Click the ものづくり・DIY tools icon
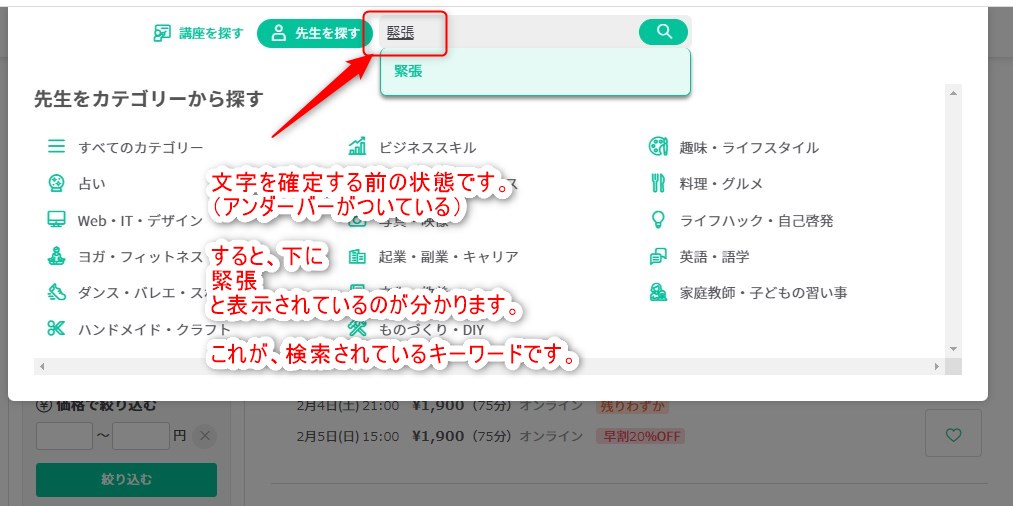Viewport: 1013px width, 506px height. (357, 329)
